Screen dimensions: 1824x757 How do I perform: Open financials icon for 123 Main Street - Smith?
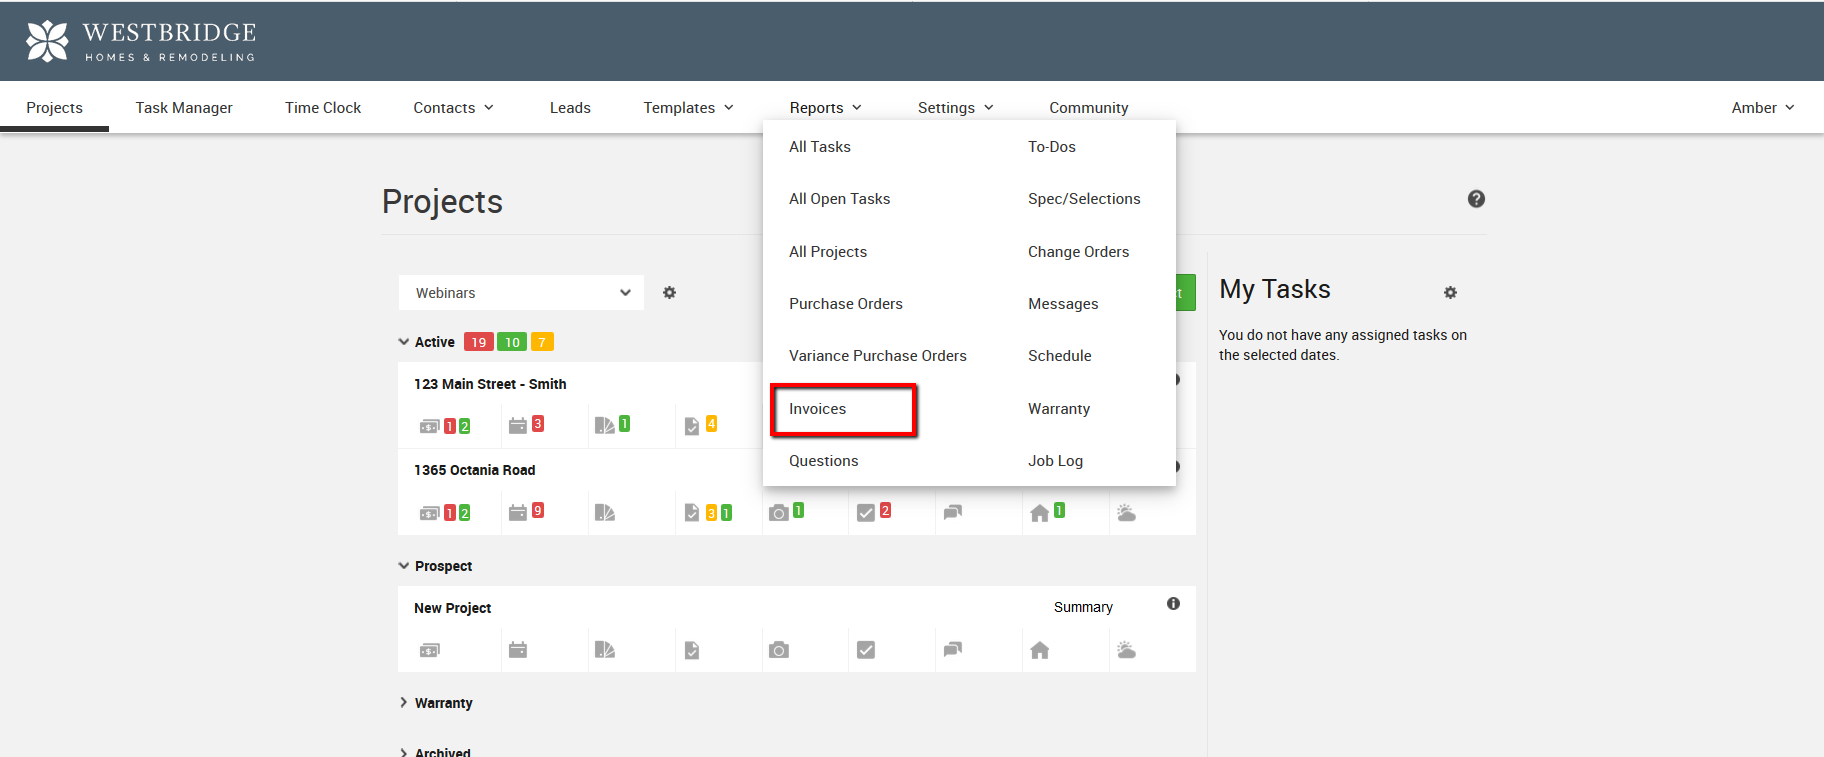[x=429, y=426]
